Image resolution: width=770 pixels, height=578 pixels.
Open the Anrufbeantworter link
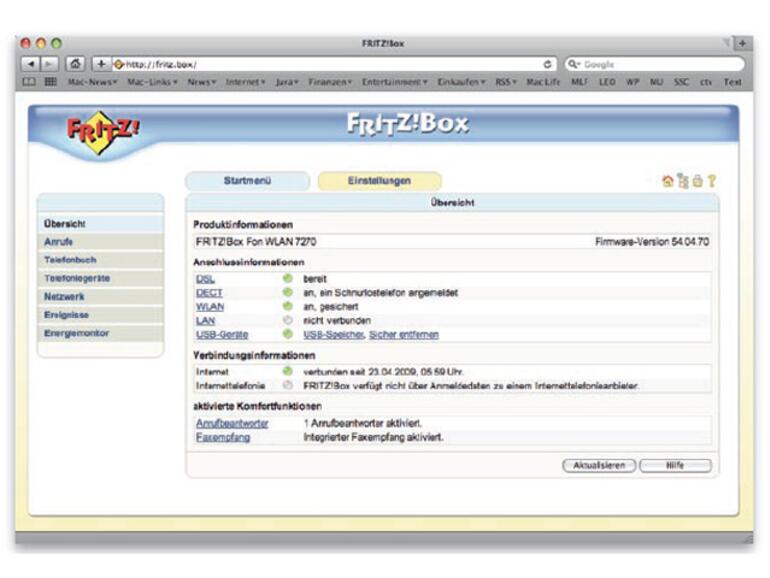(x=232, y=423)
